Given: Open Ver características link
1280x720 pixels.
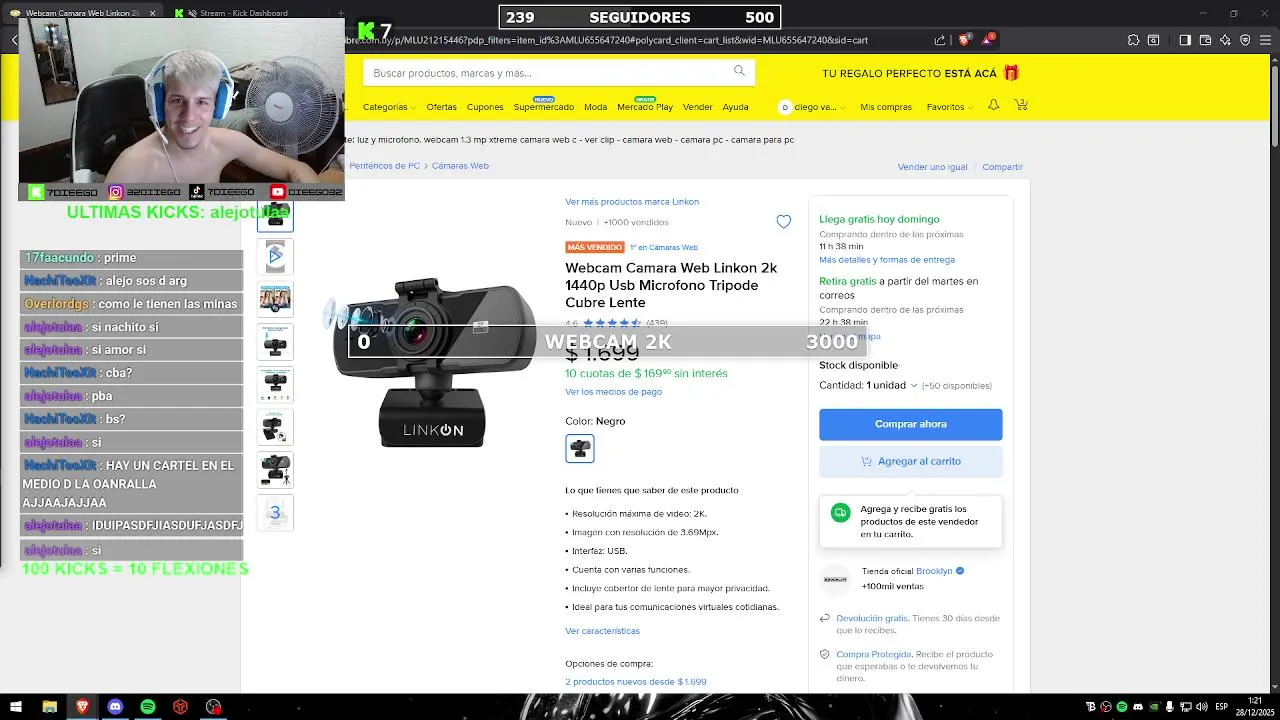Looking at the screenshot, I should [x=602, y=631].
